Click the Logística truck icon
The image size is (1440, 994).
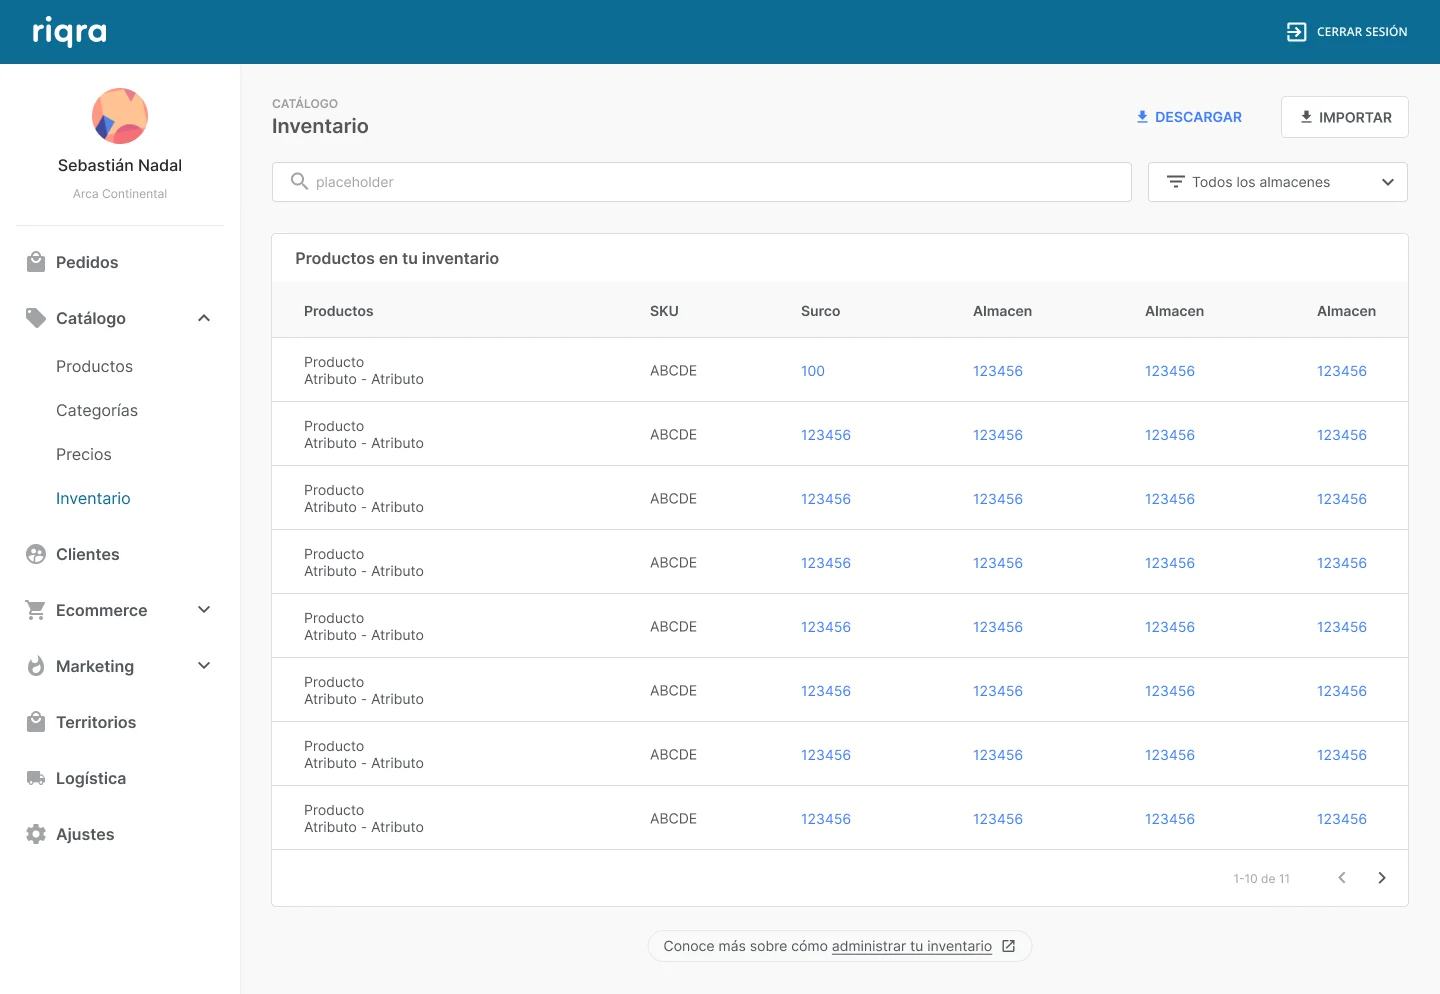click(x=36, y=778)
